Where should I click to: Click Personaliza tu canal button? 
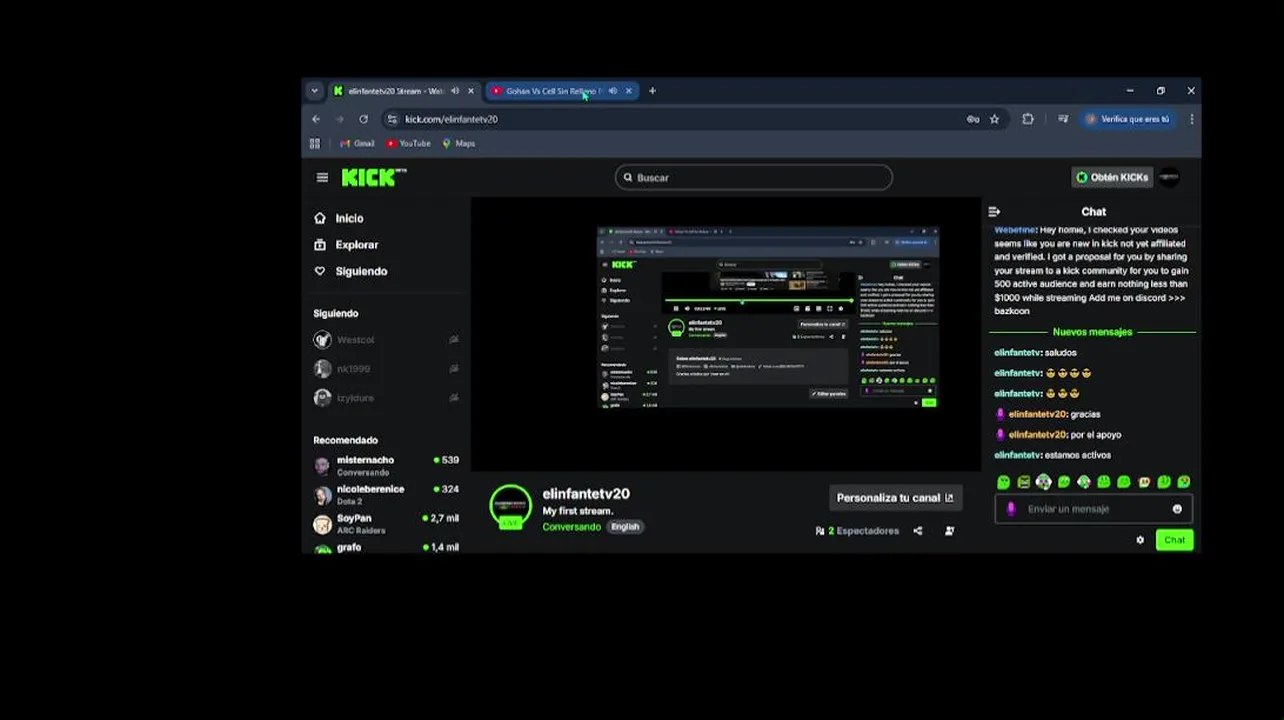point(895,498)
